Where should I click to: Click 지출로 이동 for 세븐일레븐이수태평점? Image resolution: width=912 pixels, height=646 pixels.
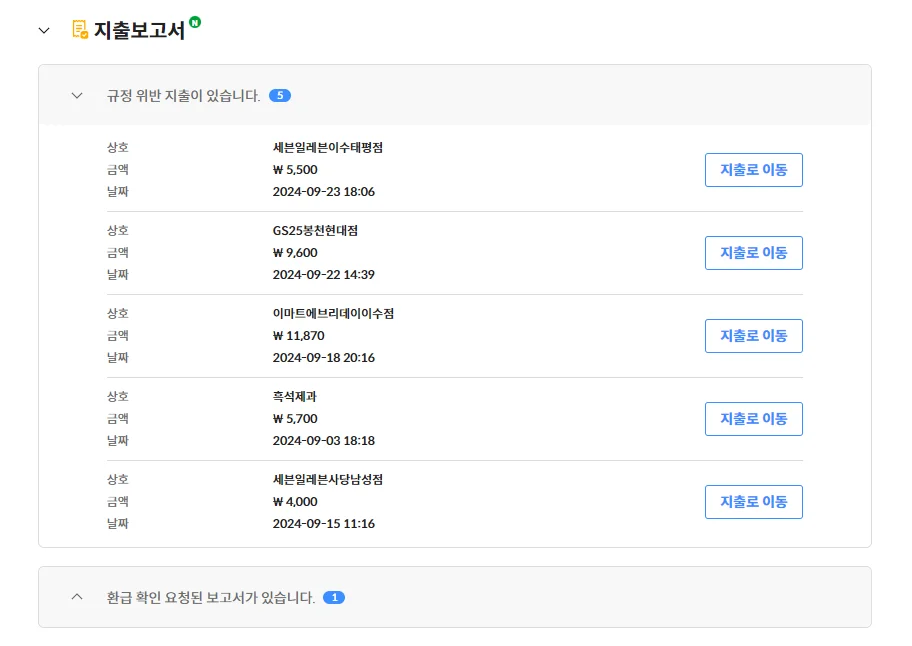(753, 170)
